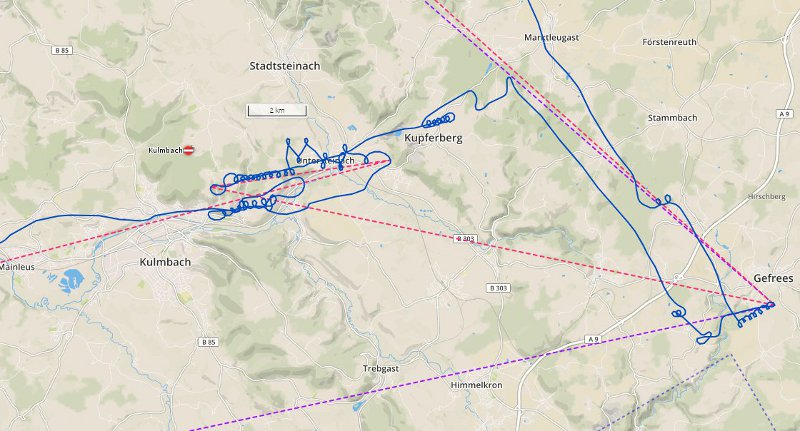Click the A 9 shield near Stammbach
Image resolution: width=800 pixels, height=431 pixels.
pos(784,114)
